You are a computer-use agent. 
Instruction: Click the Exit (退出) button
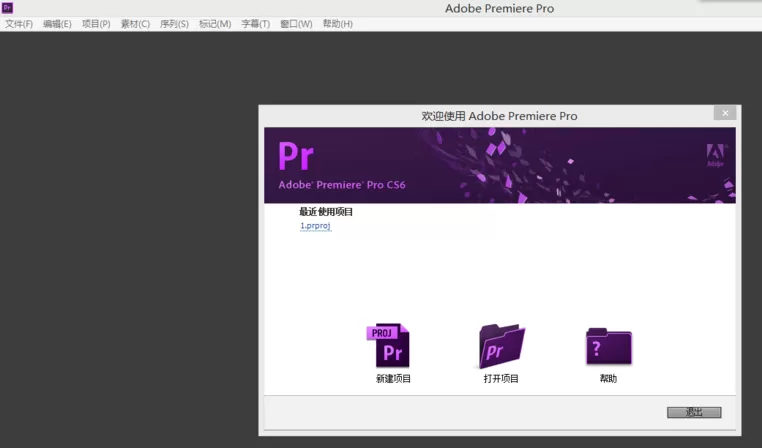tap(694, 412)
